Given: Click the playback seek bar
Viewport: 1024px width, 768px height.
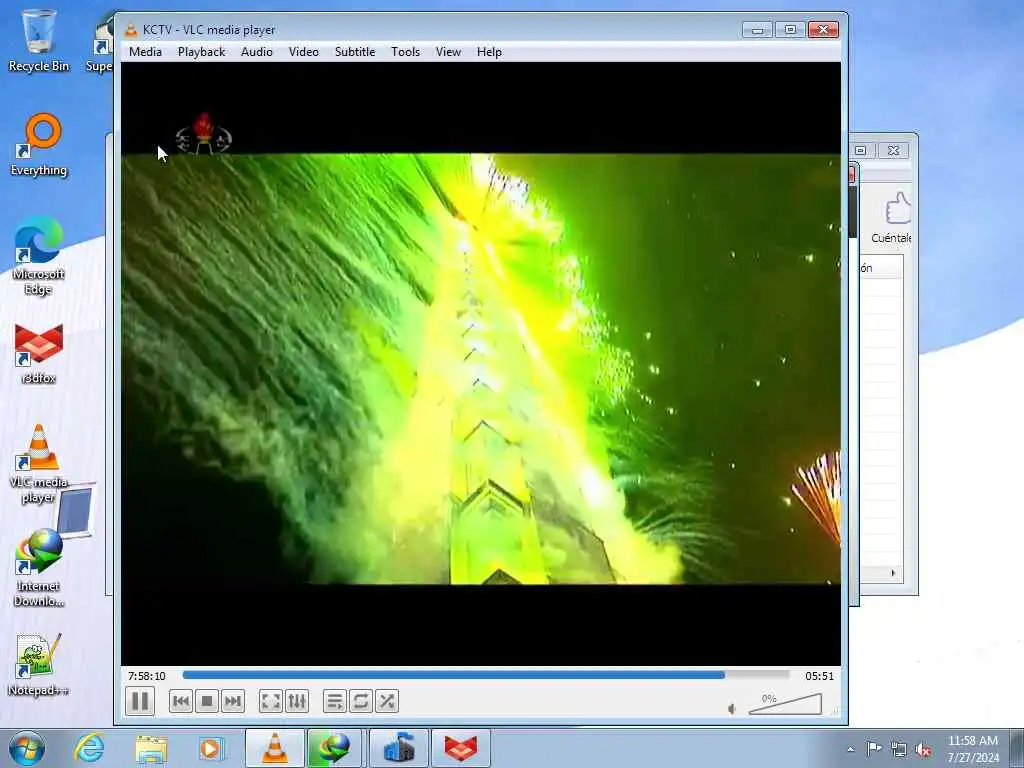Looking at the screenshot, I should coord(485,675).
